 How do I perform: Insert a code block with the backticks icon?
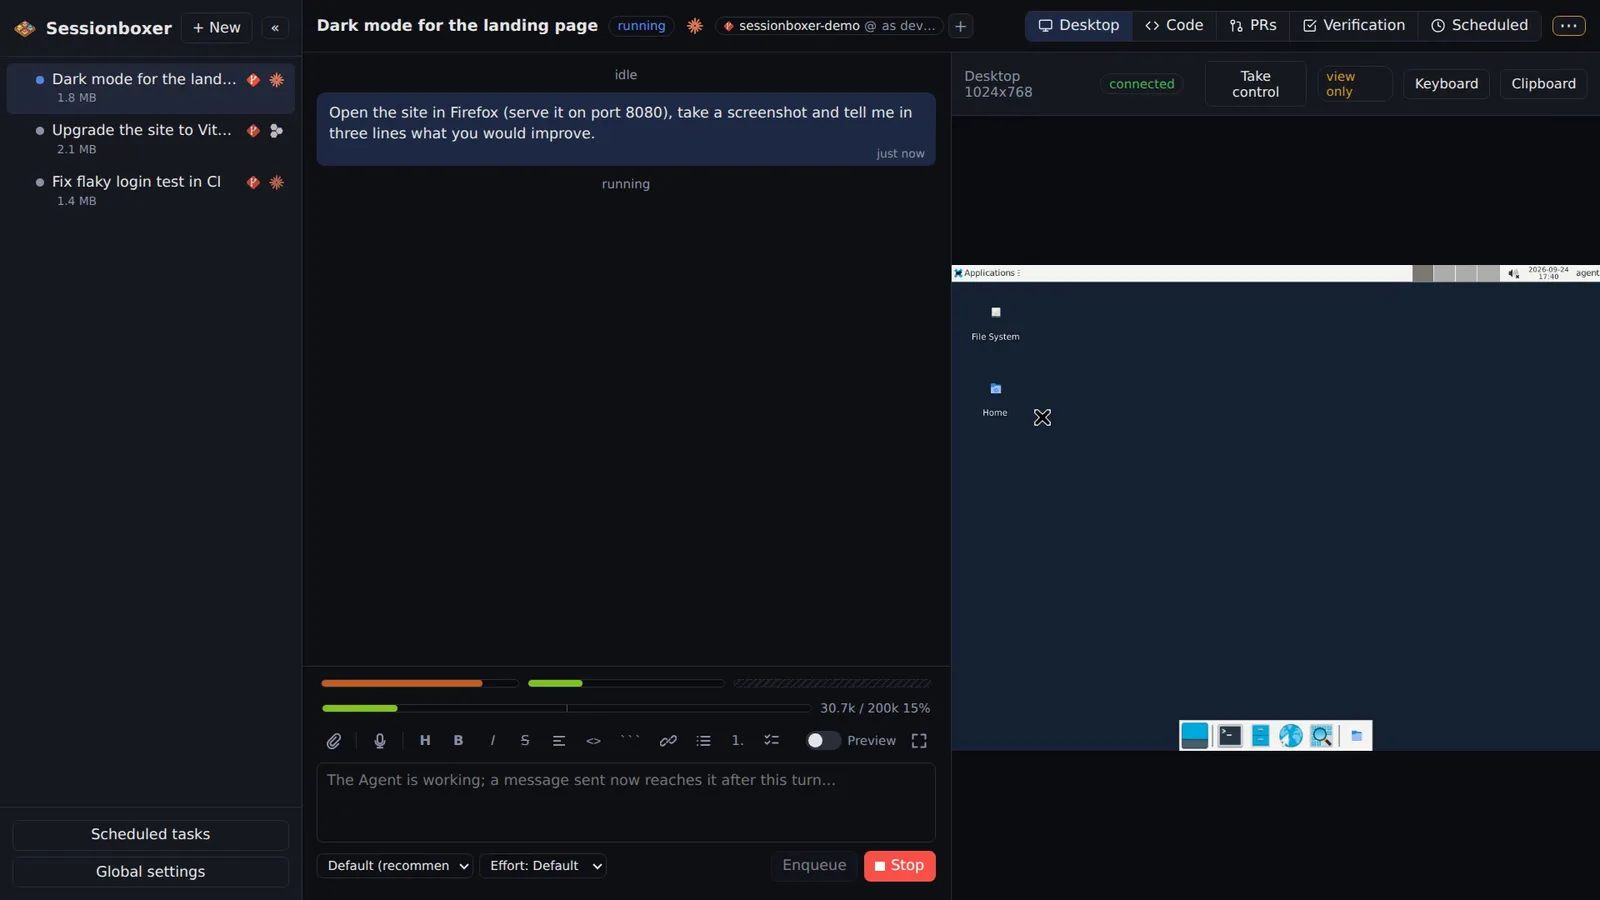(630, 741)
